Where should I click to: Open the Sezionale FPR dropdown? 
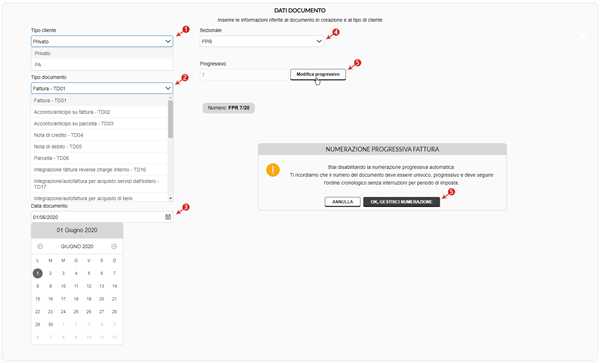262,41
